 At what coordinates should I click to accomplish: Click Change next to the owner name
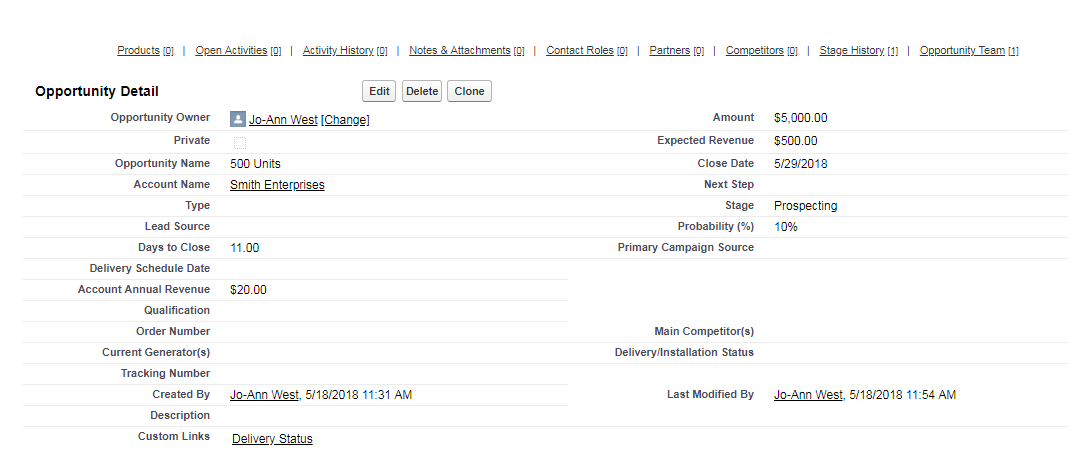point(345,120)
